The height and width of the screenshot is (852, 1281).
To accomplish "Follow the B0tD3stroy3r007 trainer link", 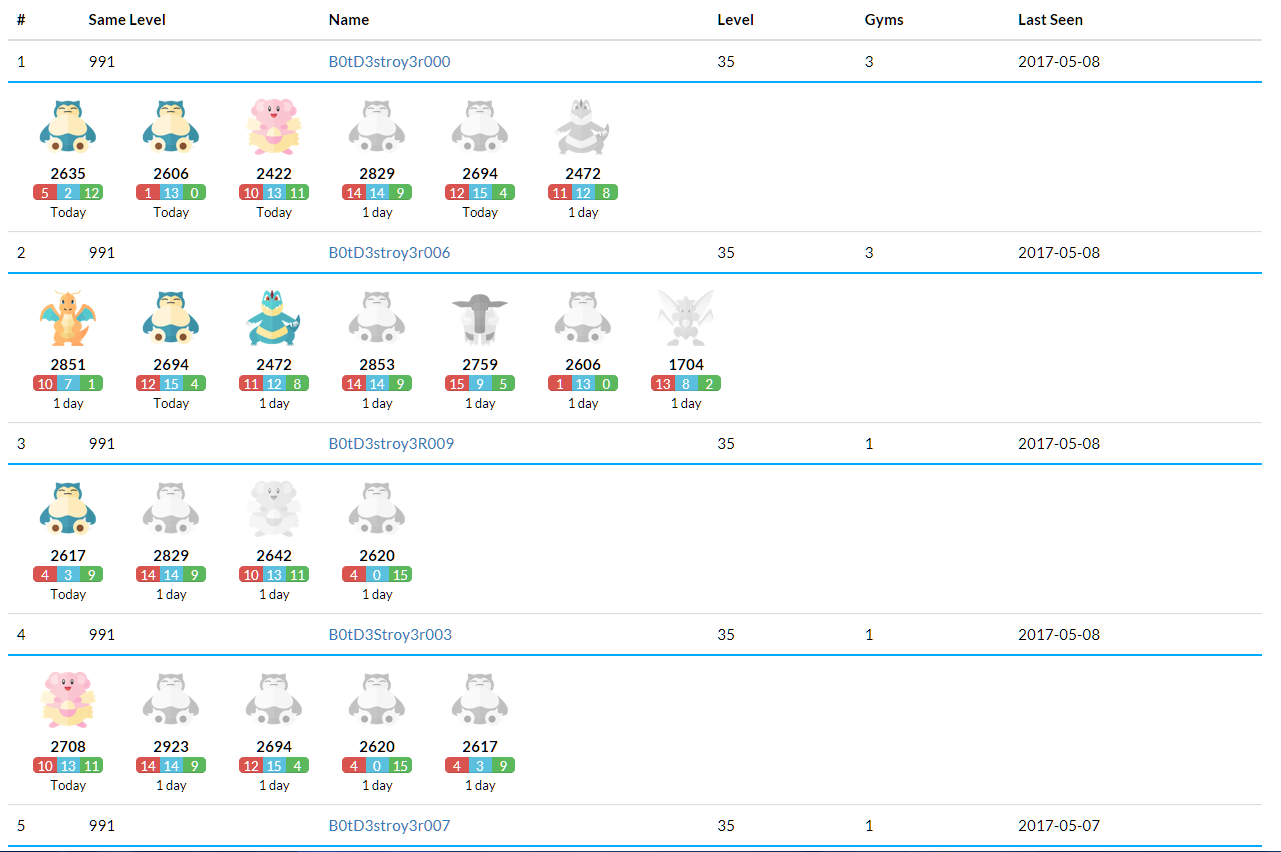I will 390,826.
